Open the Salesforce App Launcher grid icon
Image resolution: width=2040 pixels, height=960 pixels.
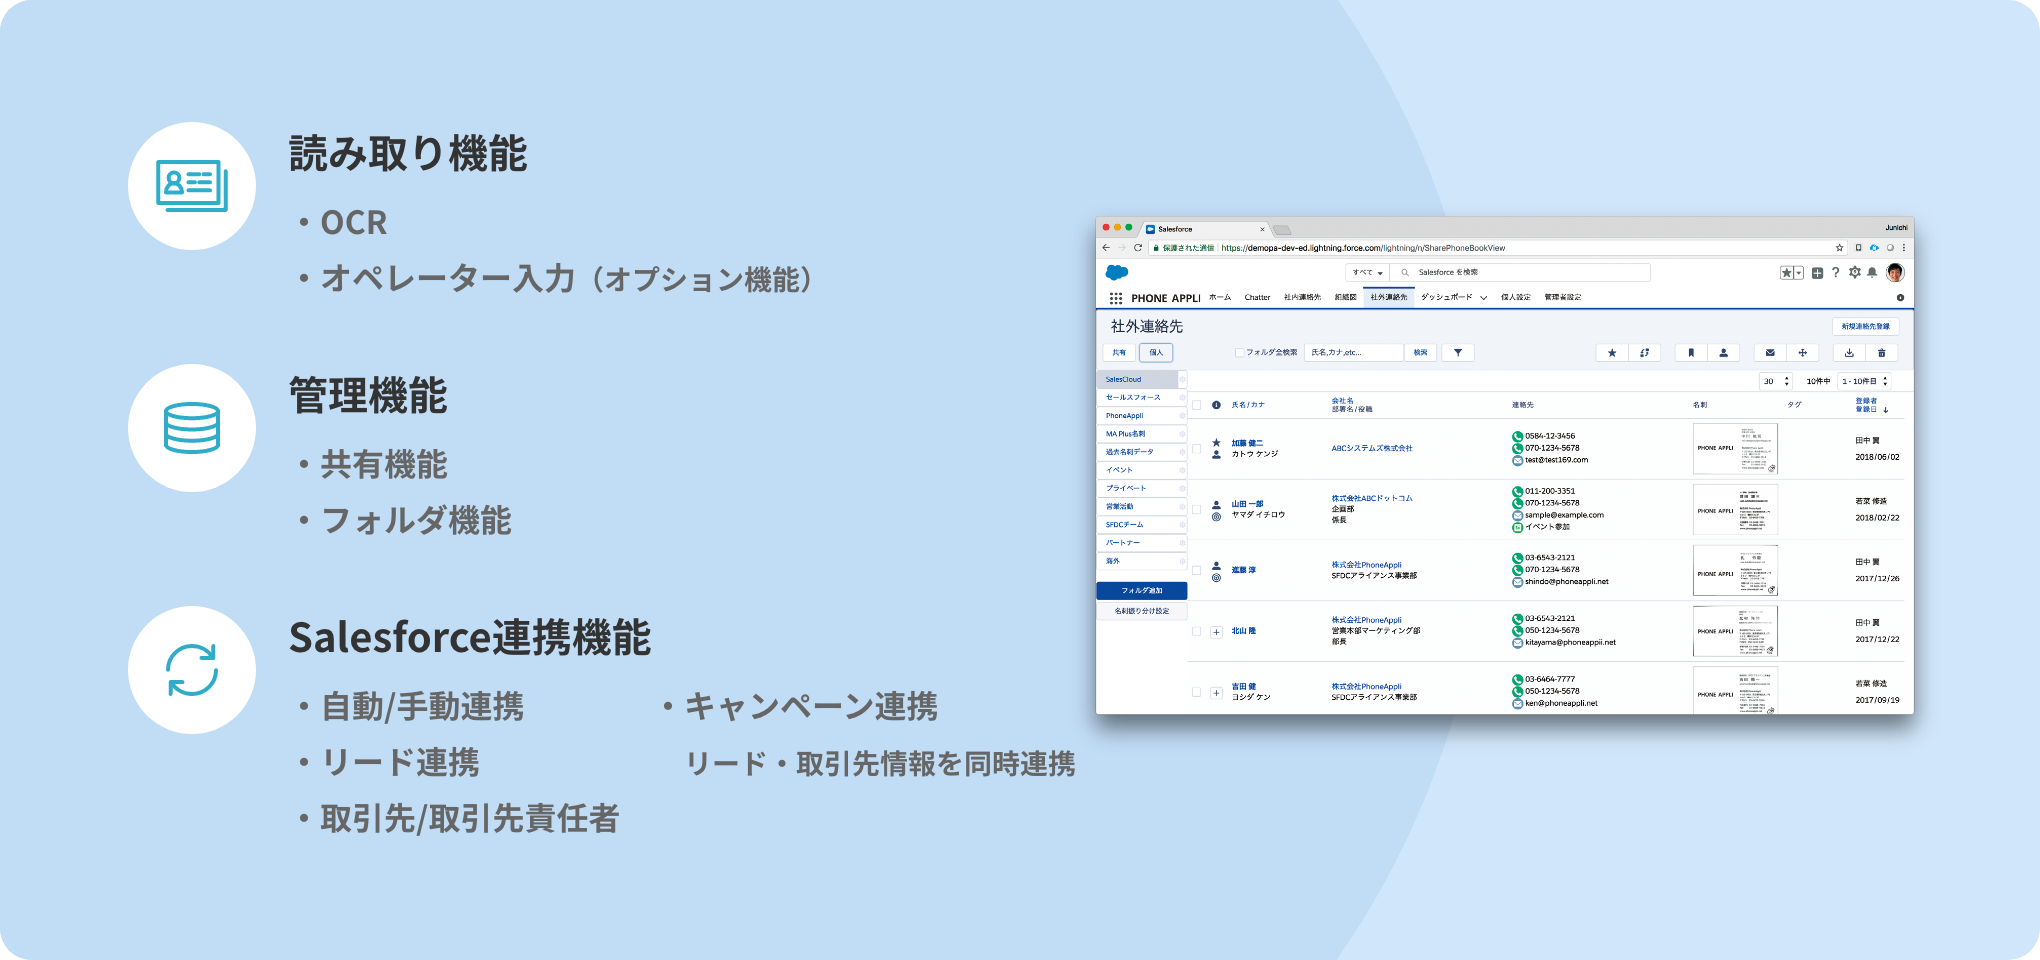[x=1115, y=298]
